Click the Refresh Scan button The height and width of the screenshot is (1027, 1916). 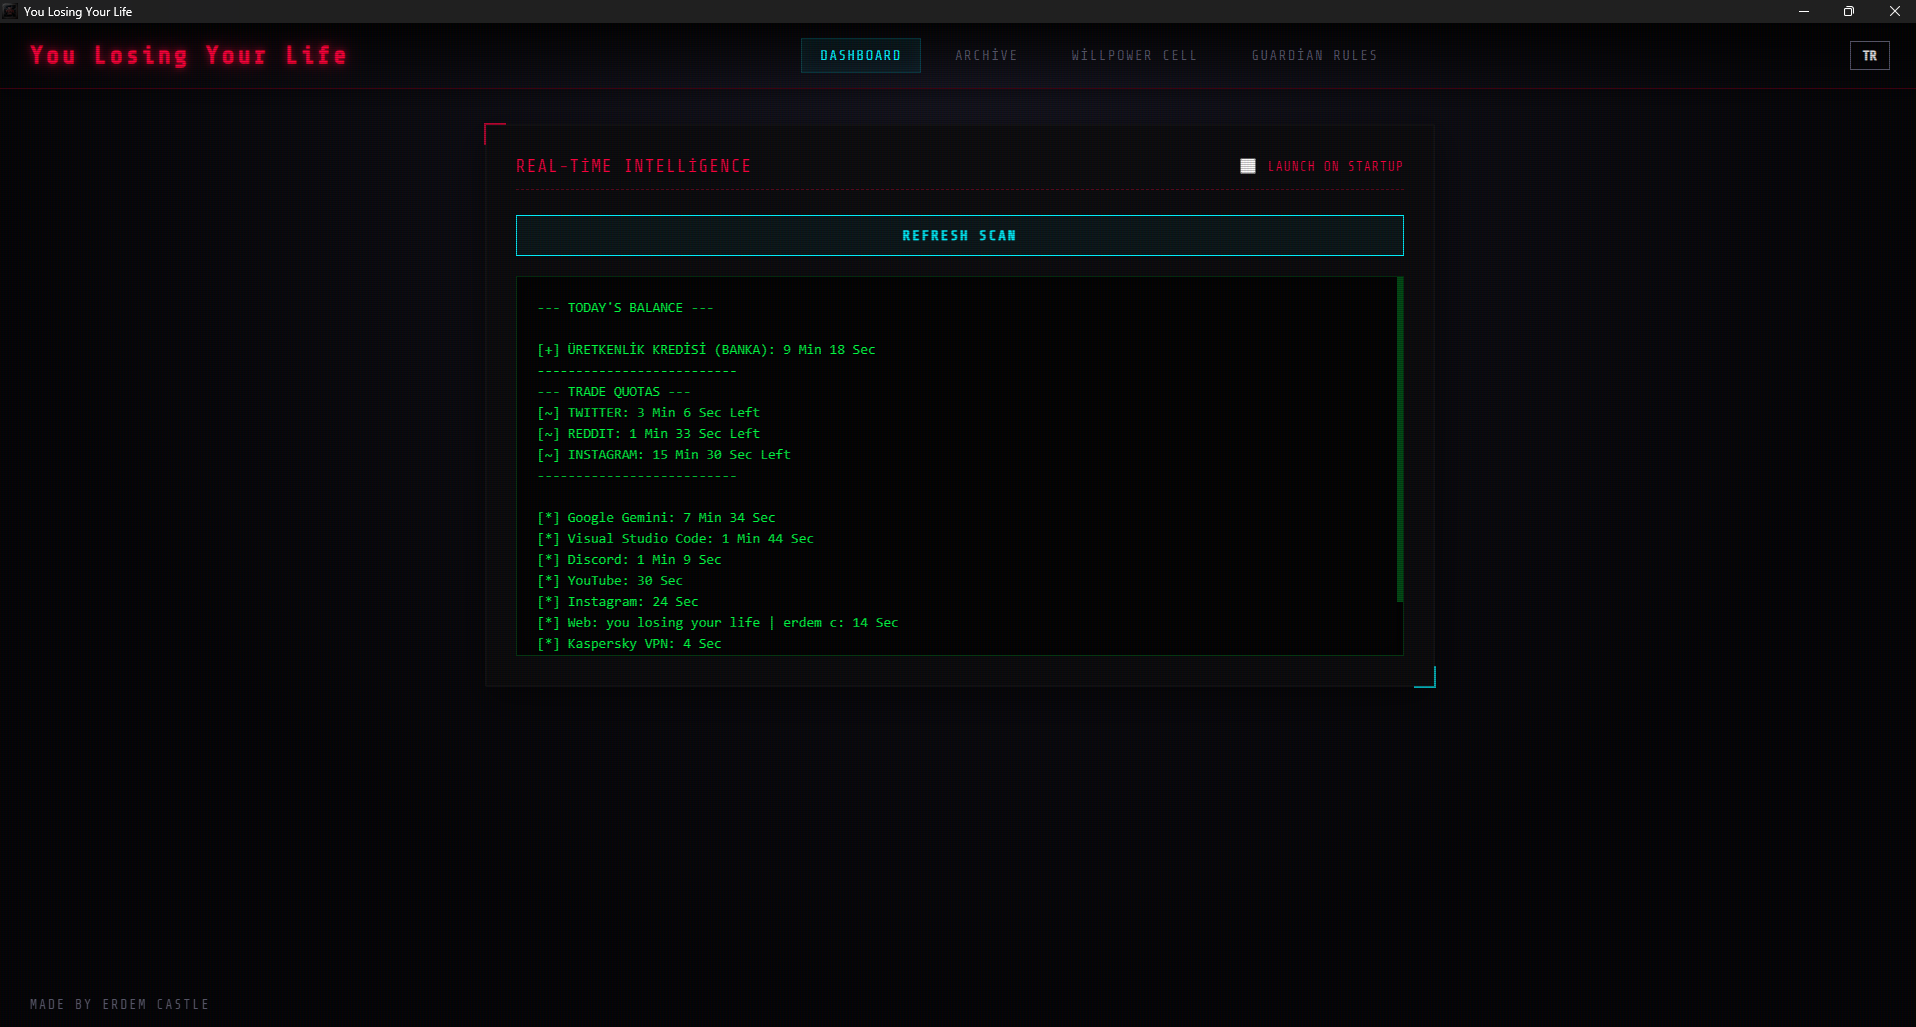(959, 235)
